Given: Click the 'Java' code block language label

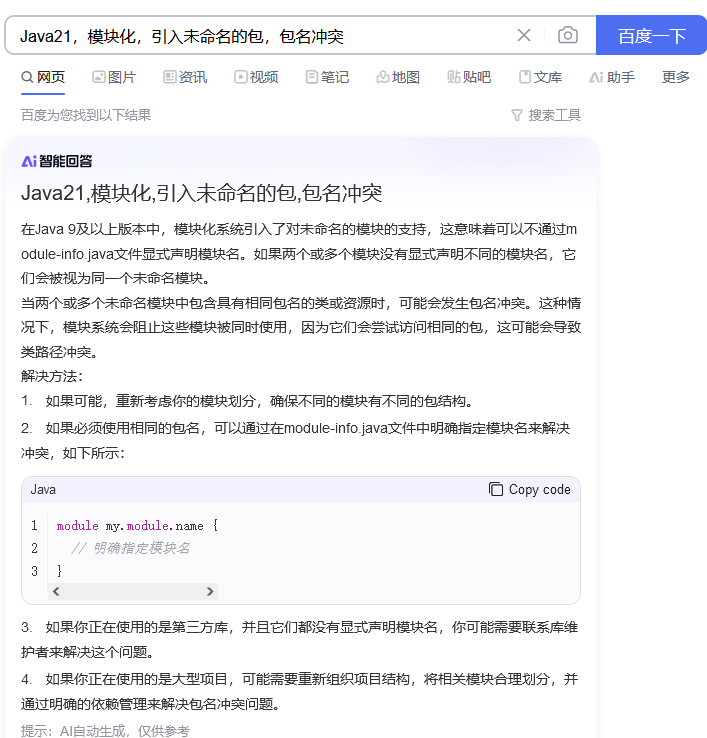Looking at the screenshot, I should point(43,489).
